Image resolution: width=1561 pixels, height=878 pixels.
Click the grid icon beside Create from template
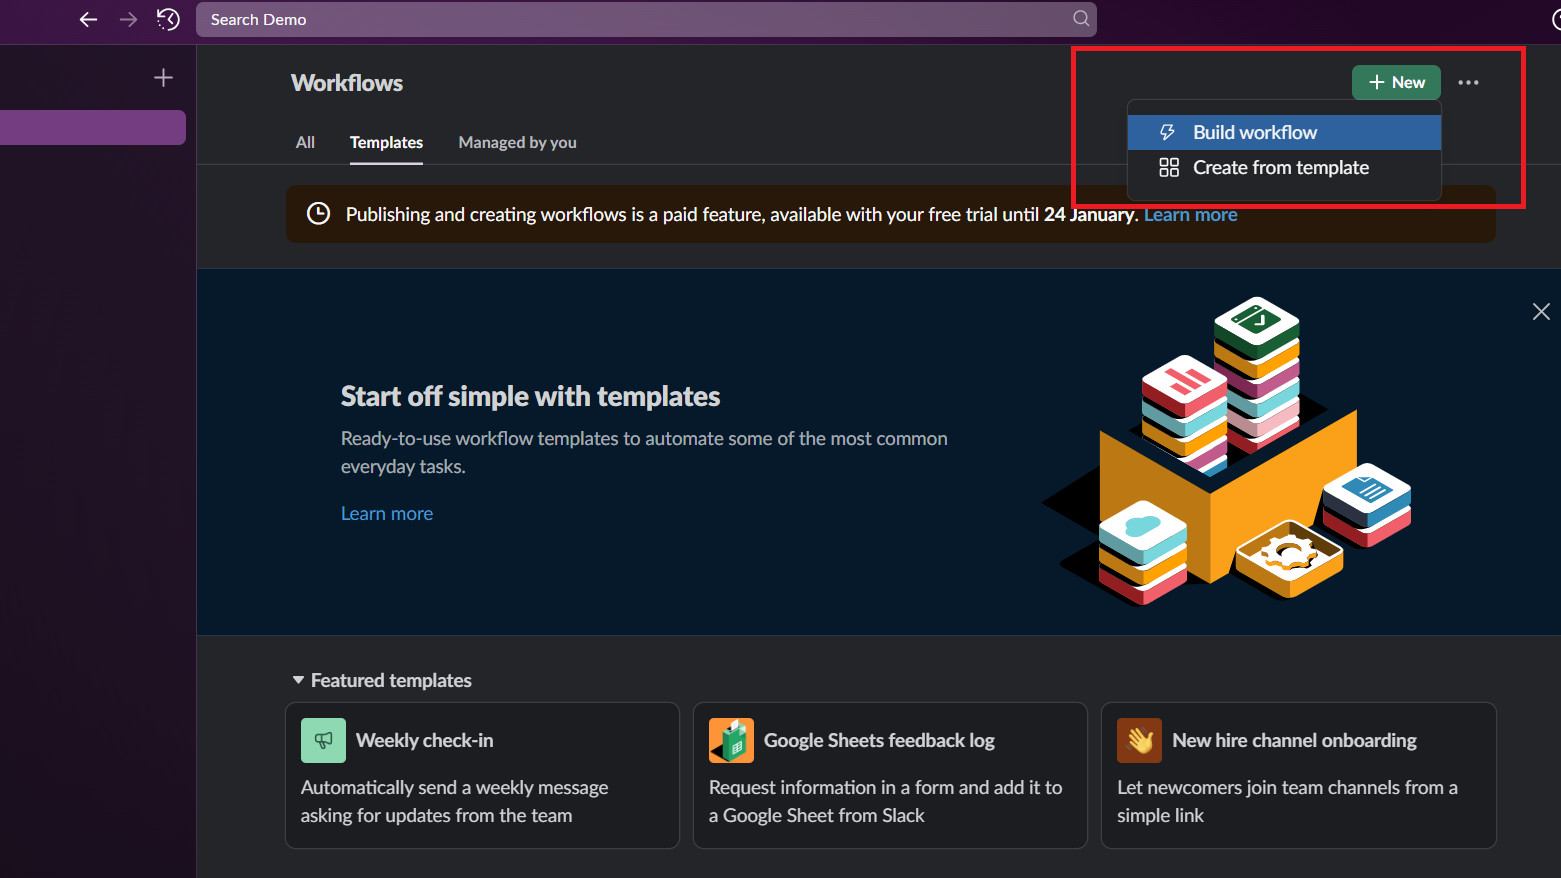click(1168, 167)
